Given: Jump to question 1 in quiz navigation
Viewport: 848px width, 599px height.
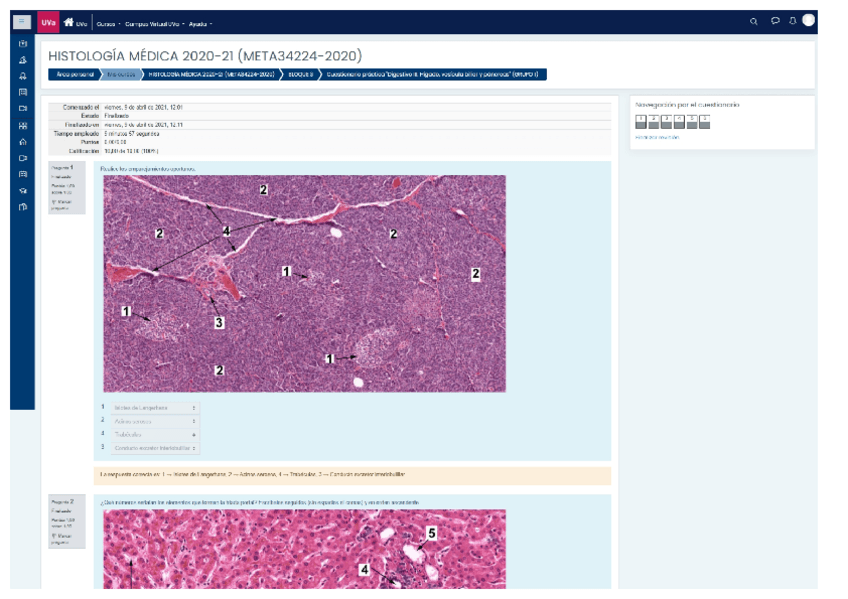Looking at the screenshot, I should click(x=641, y=122).
